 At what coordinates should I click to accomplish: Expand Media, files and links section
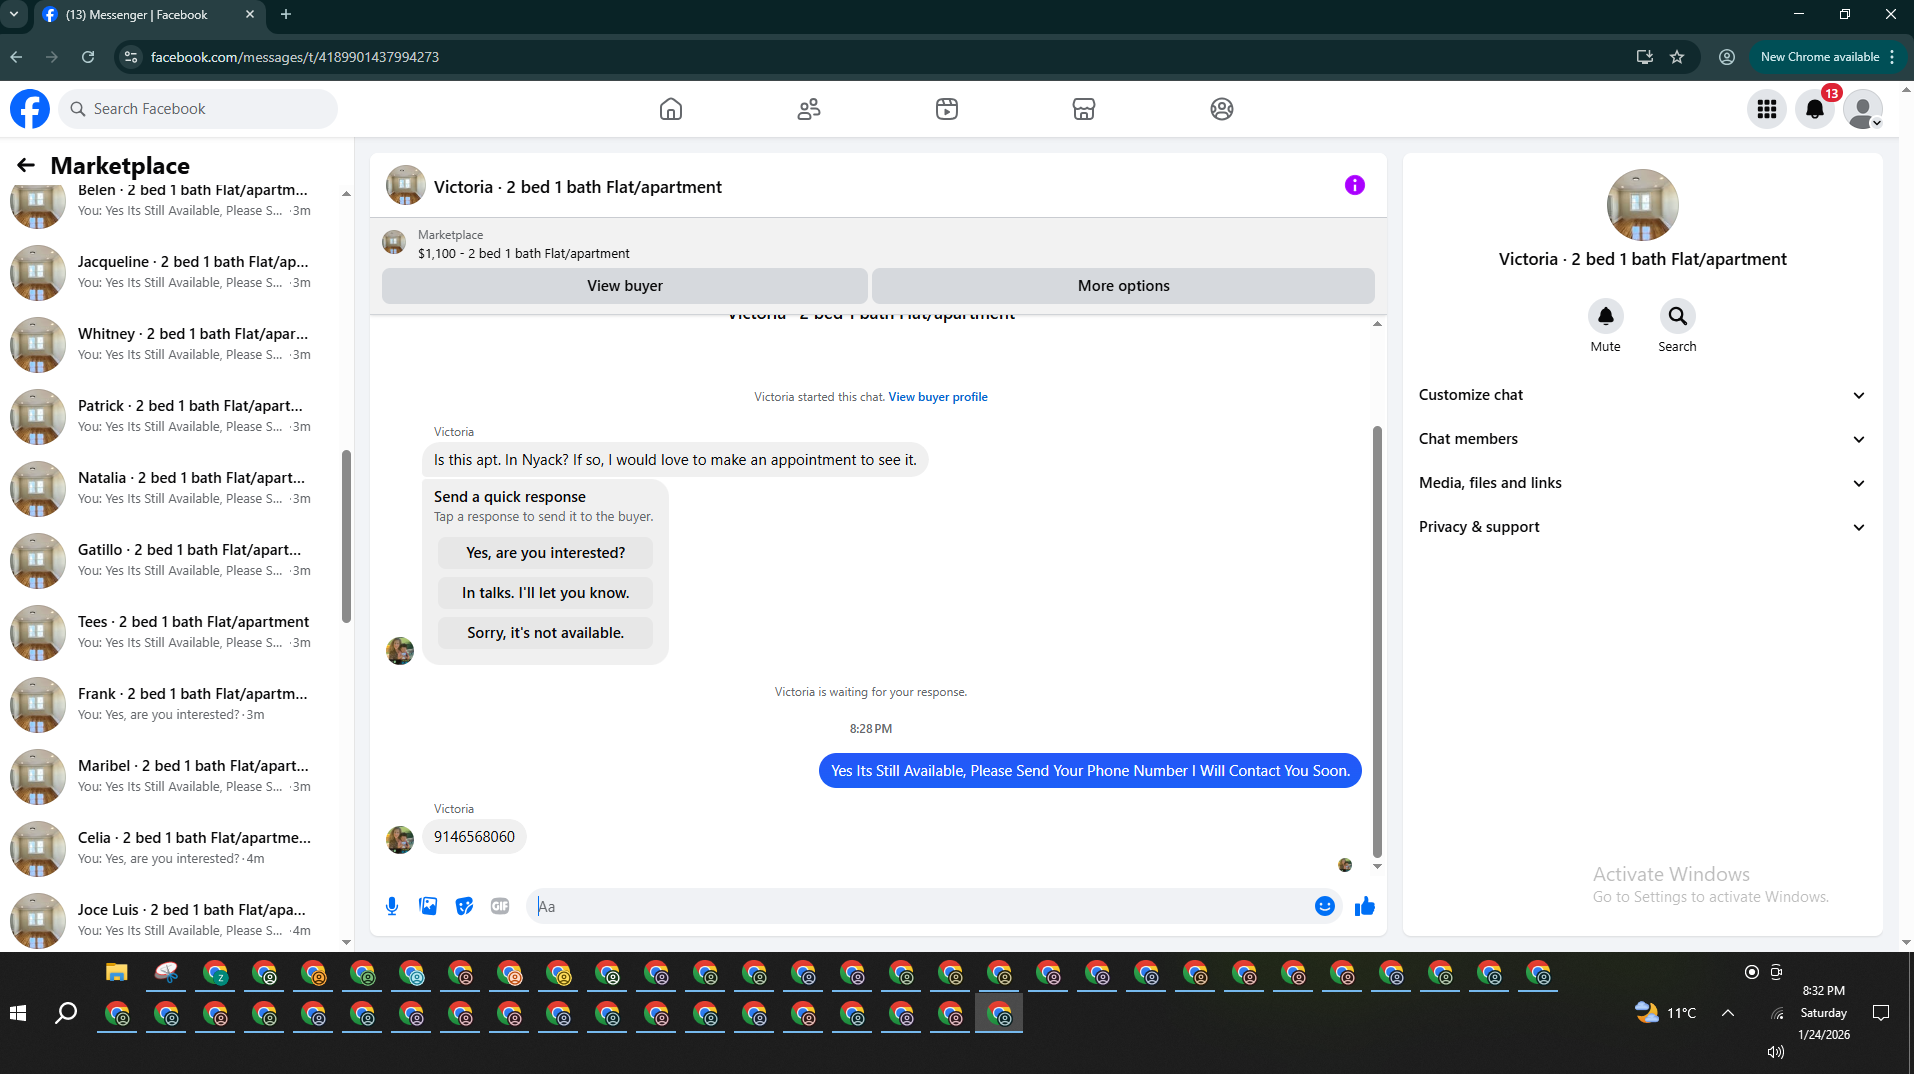(x=1642, y=483)
